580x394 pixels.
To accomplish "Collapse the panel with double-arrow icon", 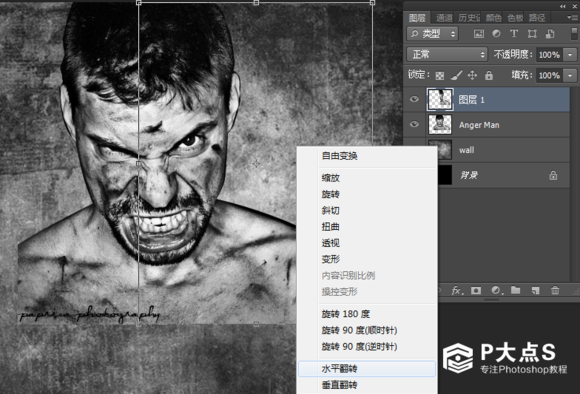I will pyautogui.click(x=563, y=6).
